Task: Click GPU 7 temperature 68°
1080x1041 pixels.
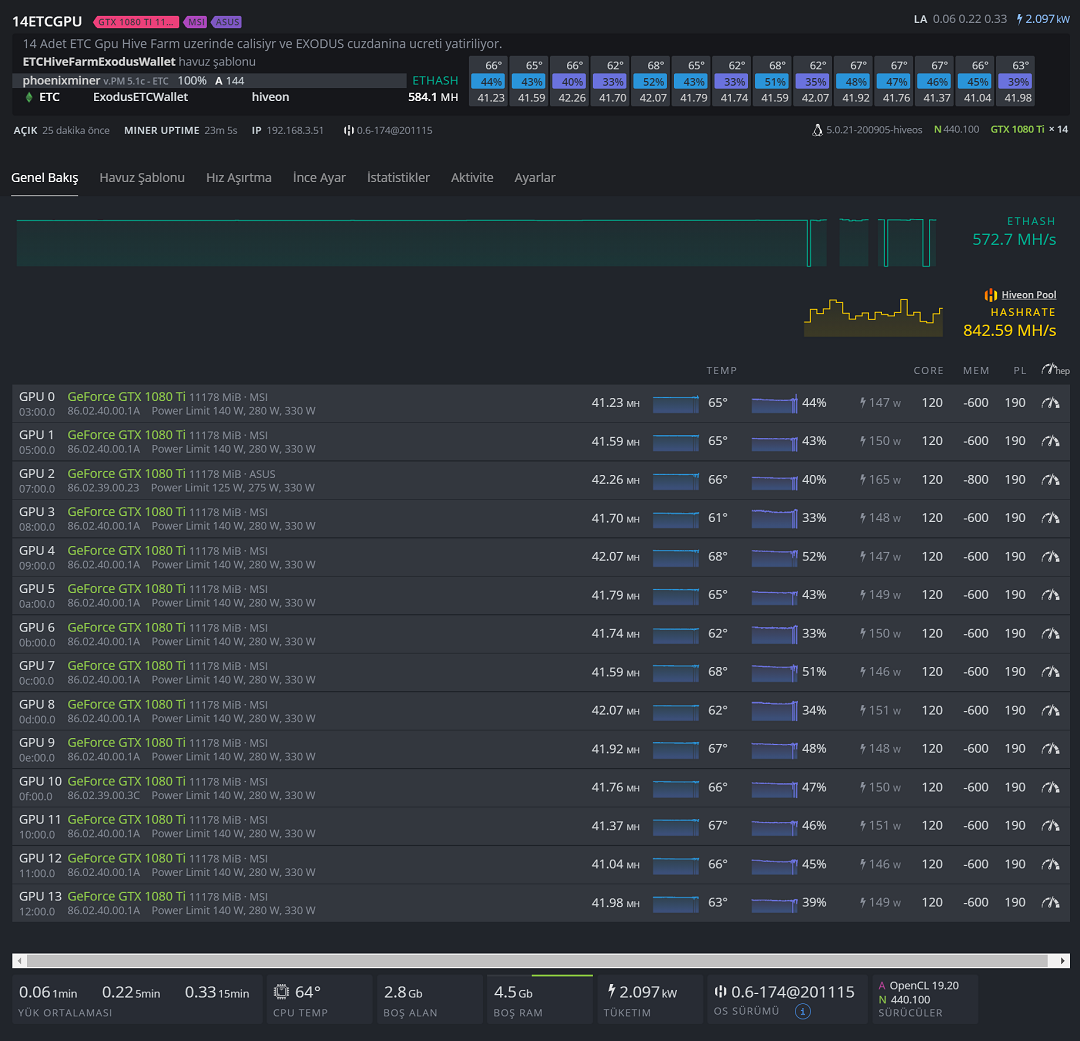Action: [x=718, y=672]
